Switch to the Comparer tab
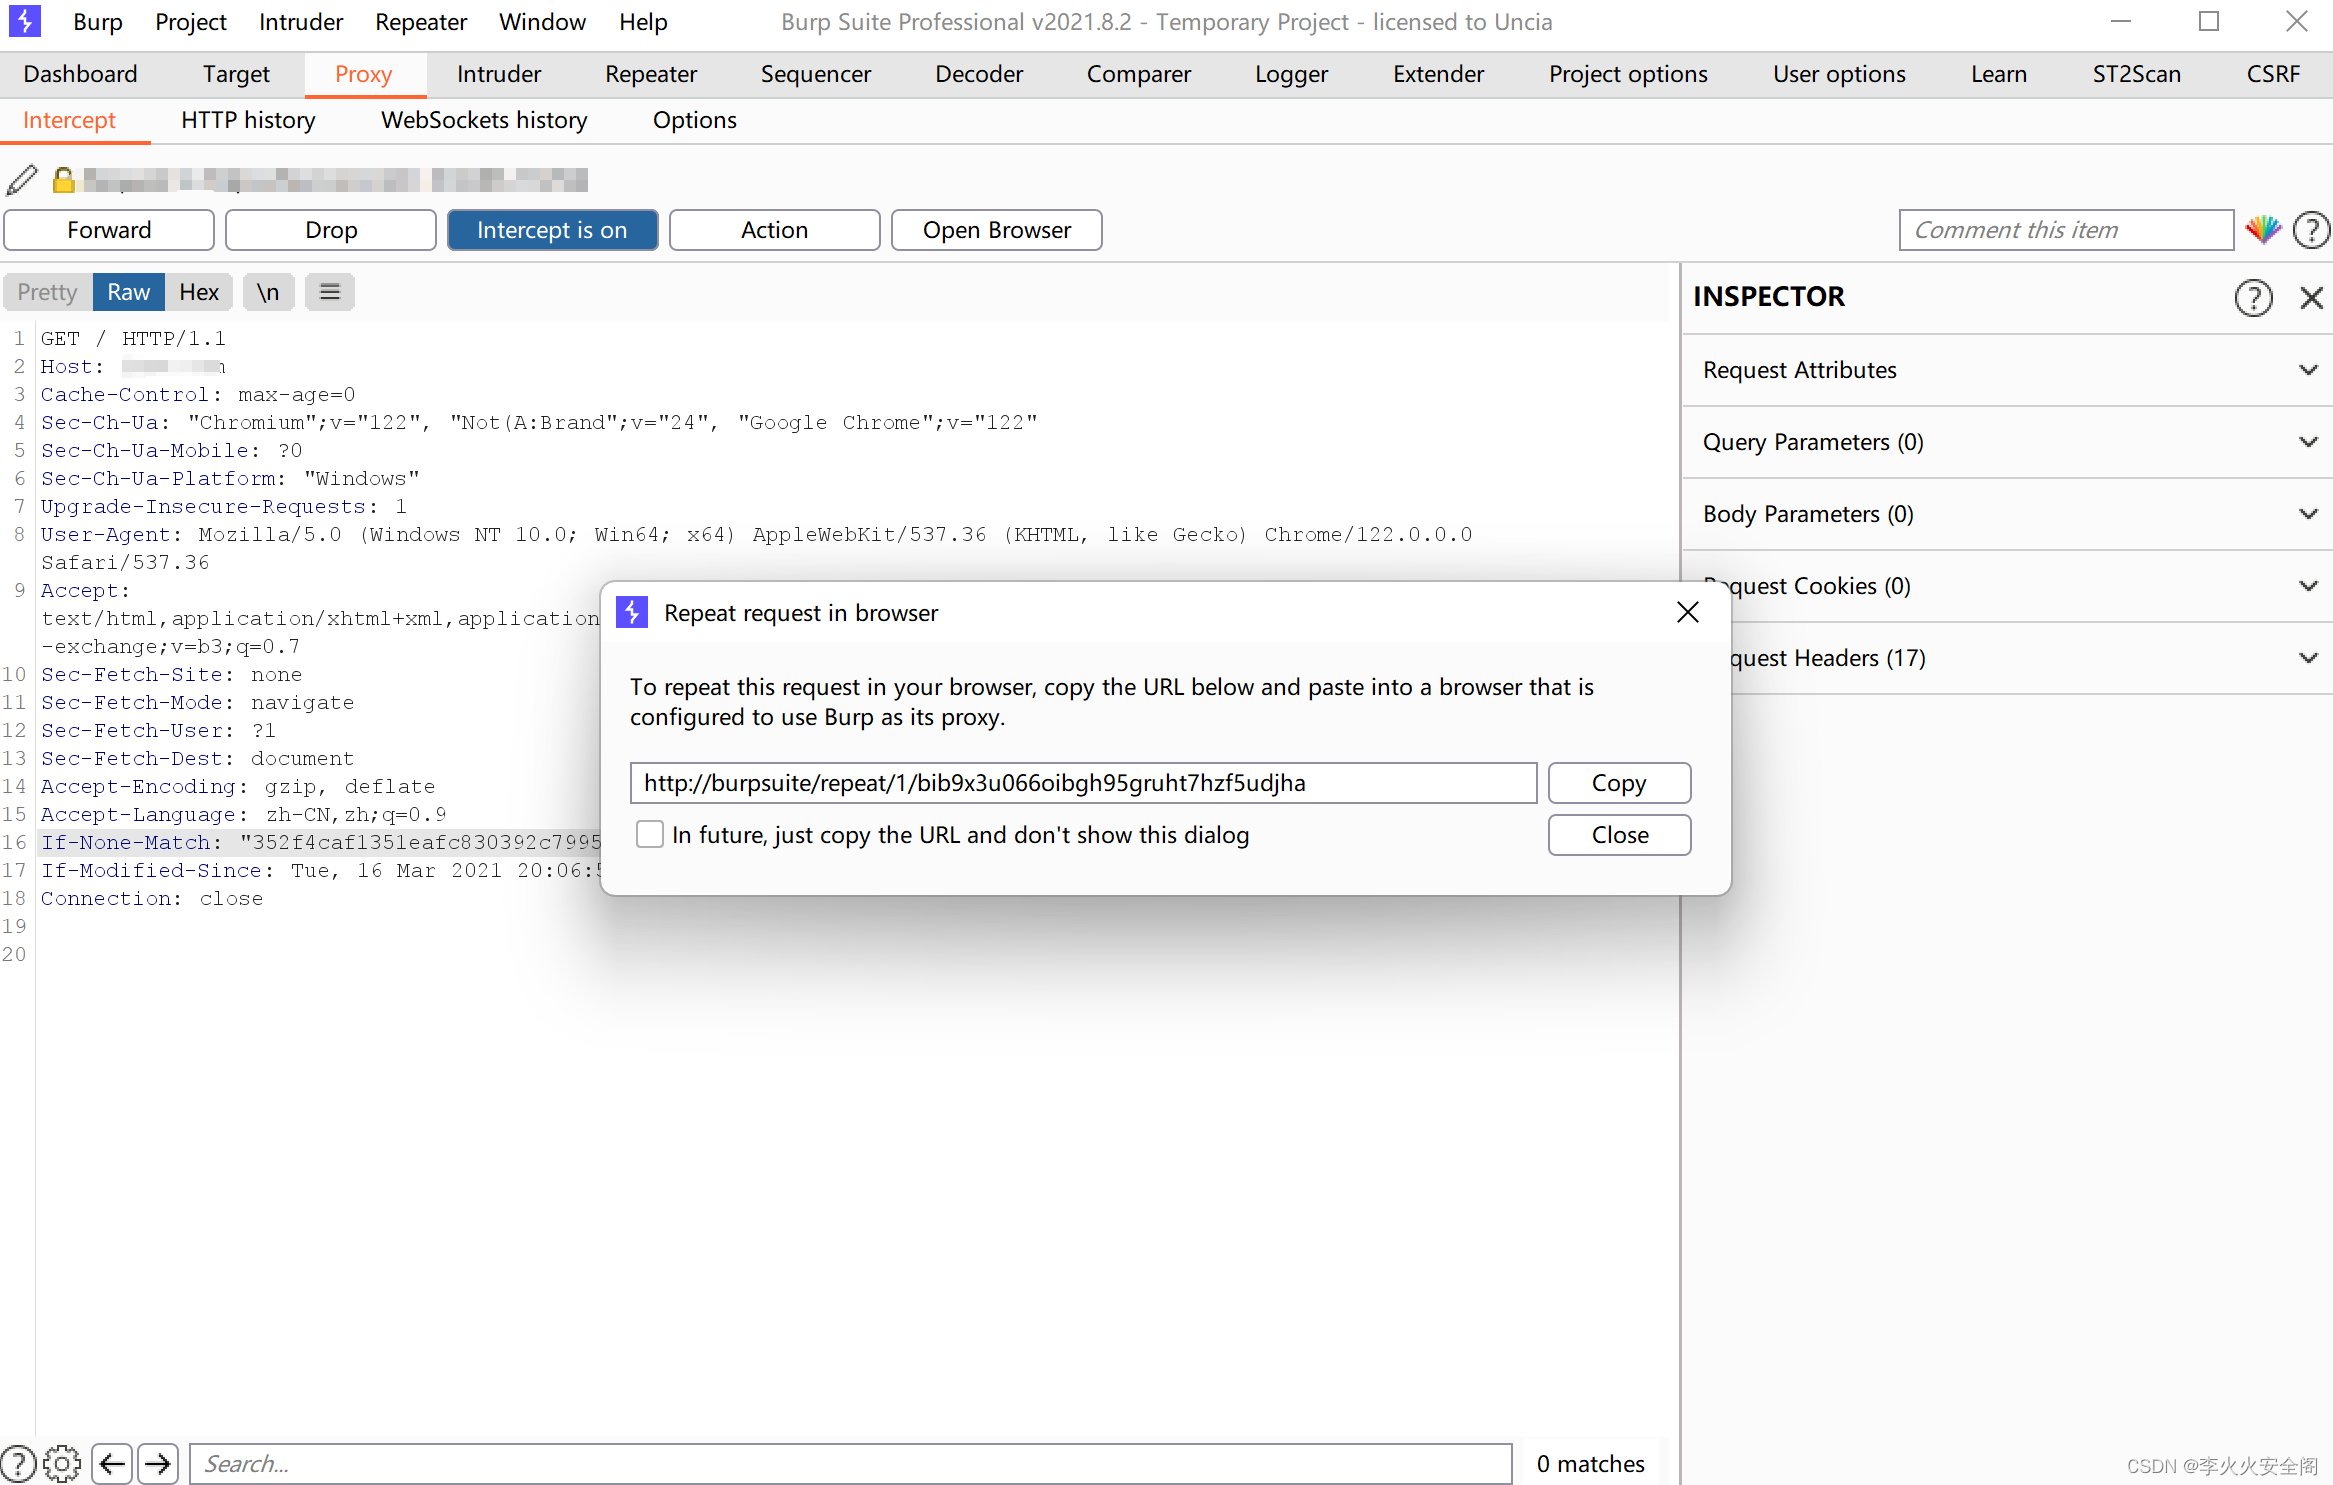Screen dimensions: 2333x1485 (x=1139, y=74)
